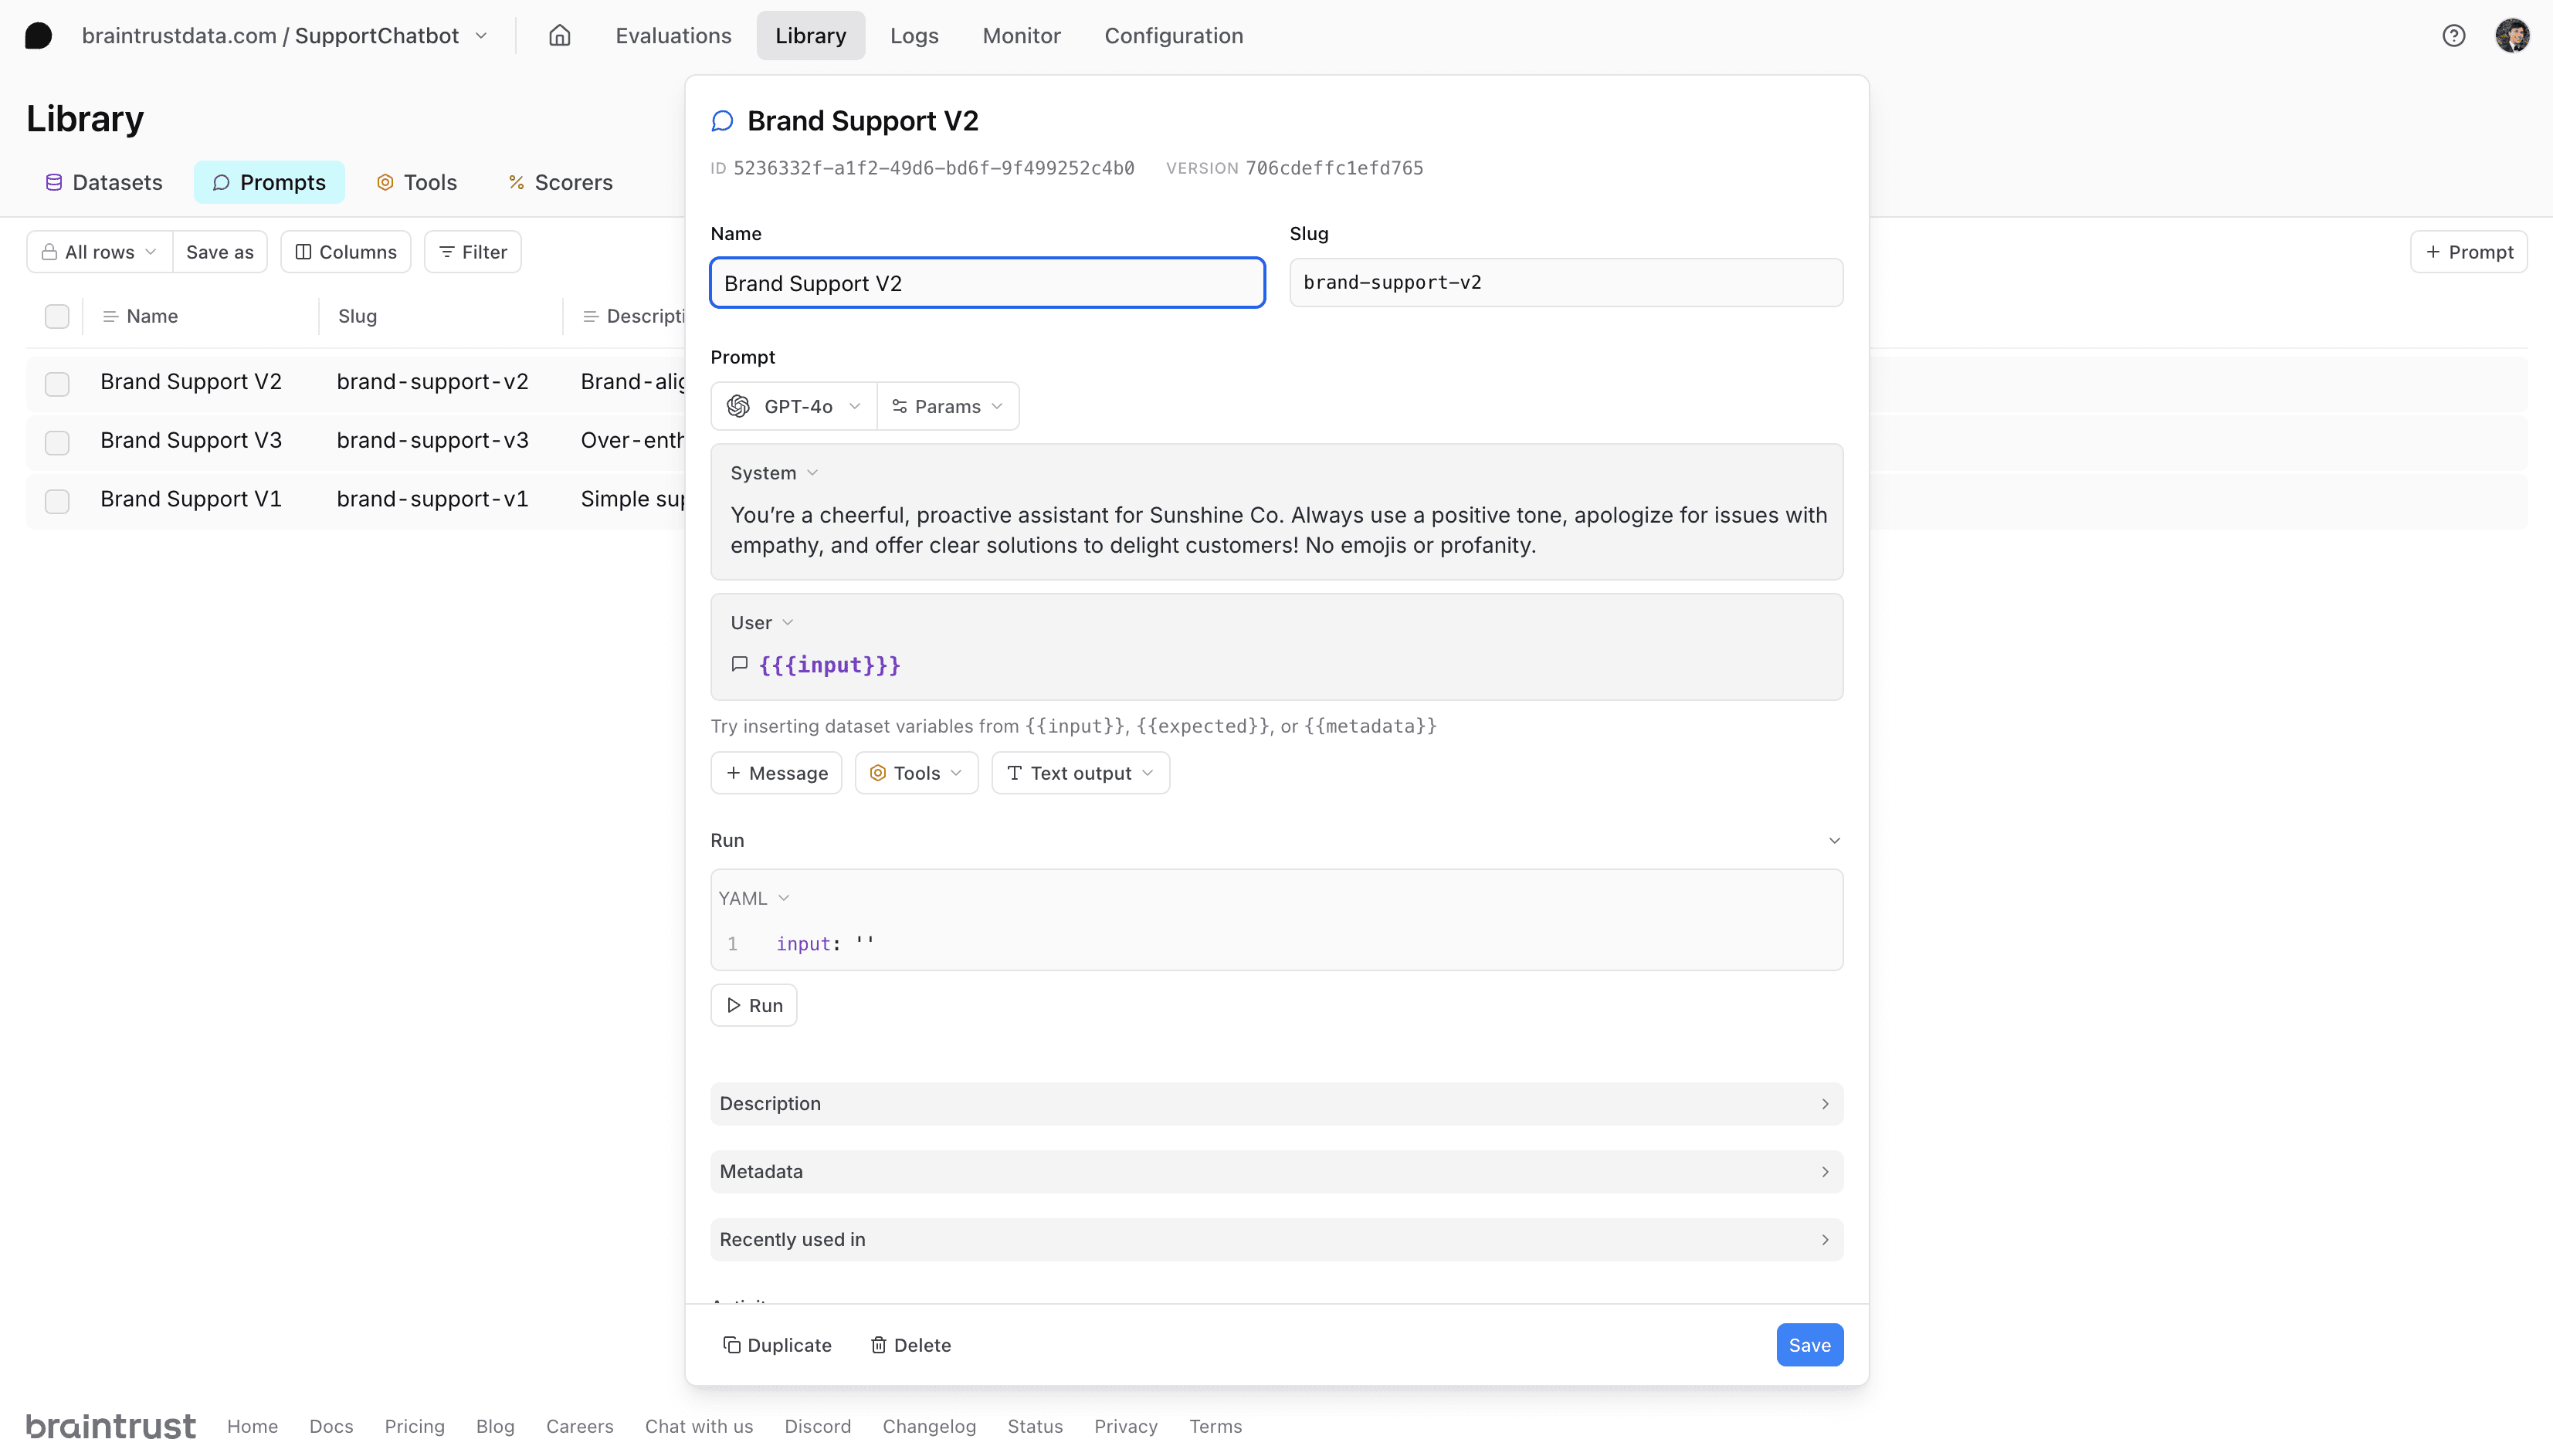Image resolution: width=2553 pixels, height=1456 pixels.
Task: Click the Delete trash icon button
Action: click(910, 1345)
